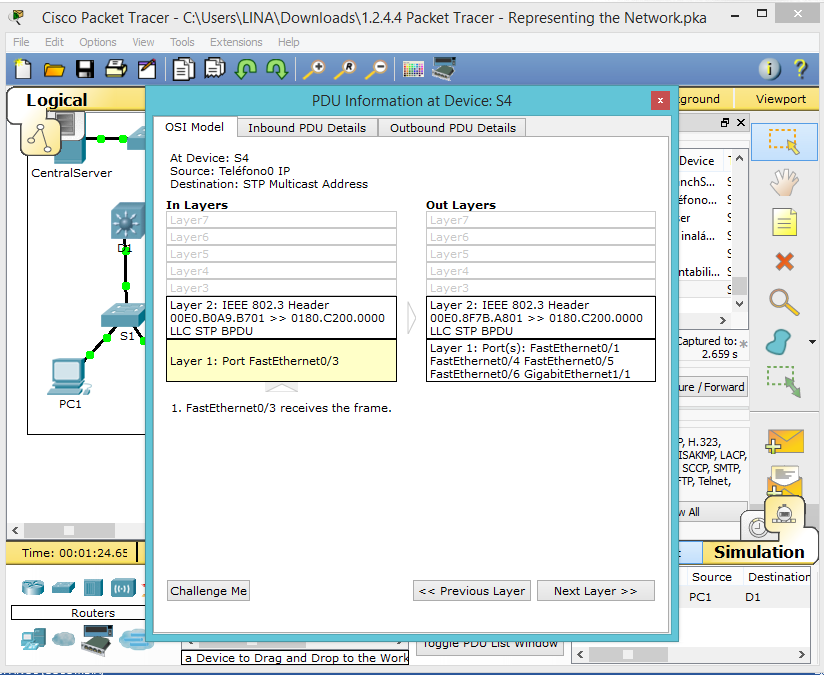Screen dimensions: 824x675
Task: Open file with the folder icon
Action: pos(54,69)
